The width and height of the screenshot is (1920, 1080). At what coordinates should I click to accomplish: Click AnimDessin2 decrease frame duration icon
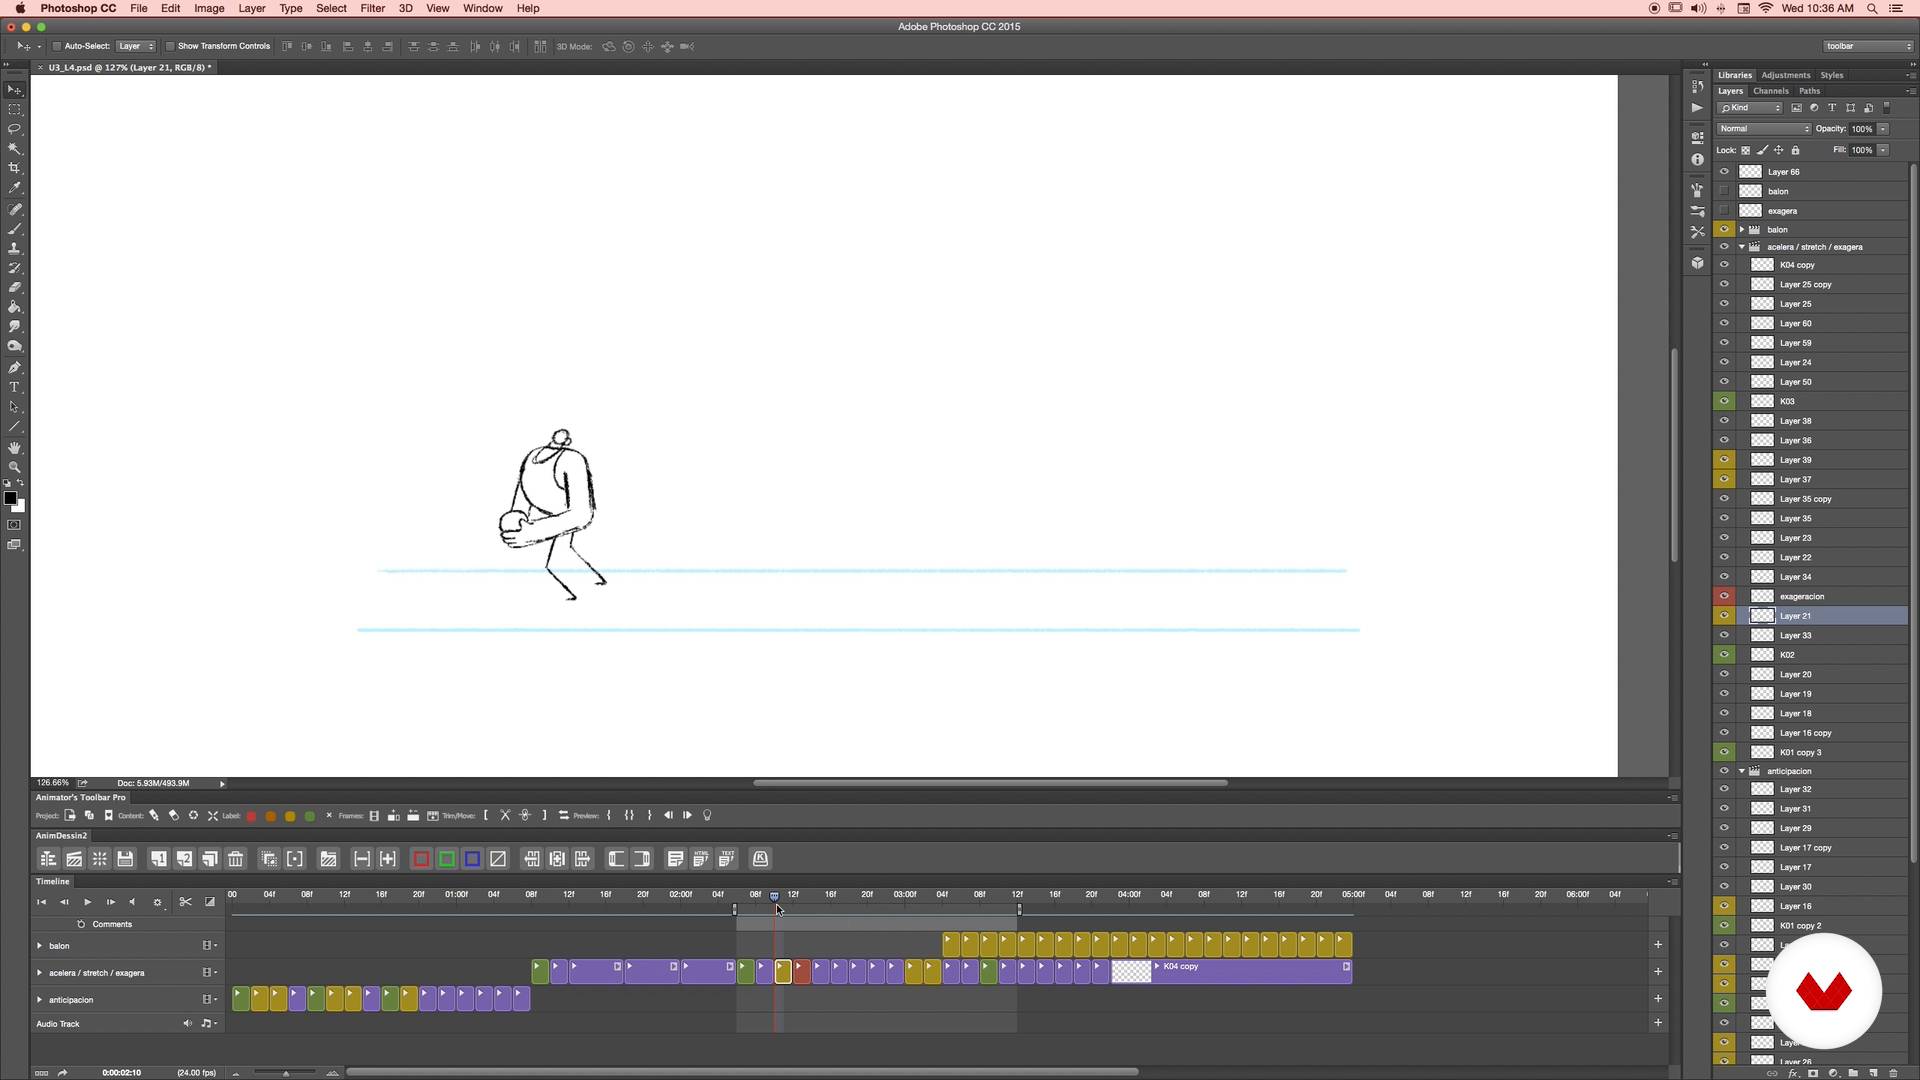coord(362,859)
